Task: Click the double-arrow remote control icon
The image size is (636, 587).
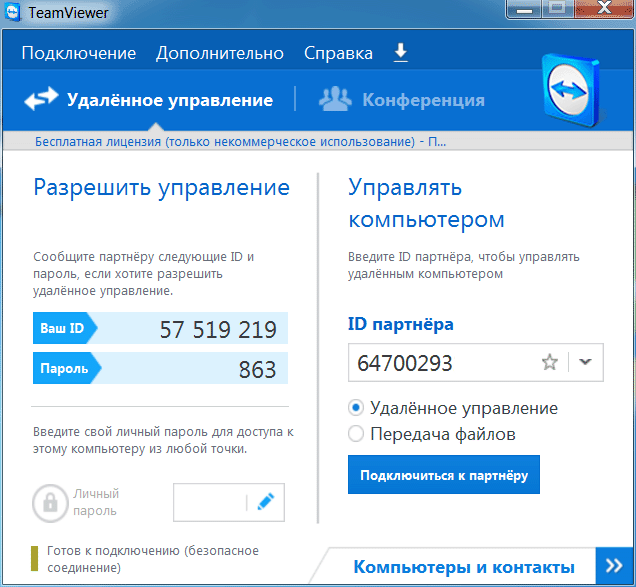Action: pyautogui.click(x=41, y=99)
